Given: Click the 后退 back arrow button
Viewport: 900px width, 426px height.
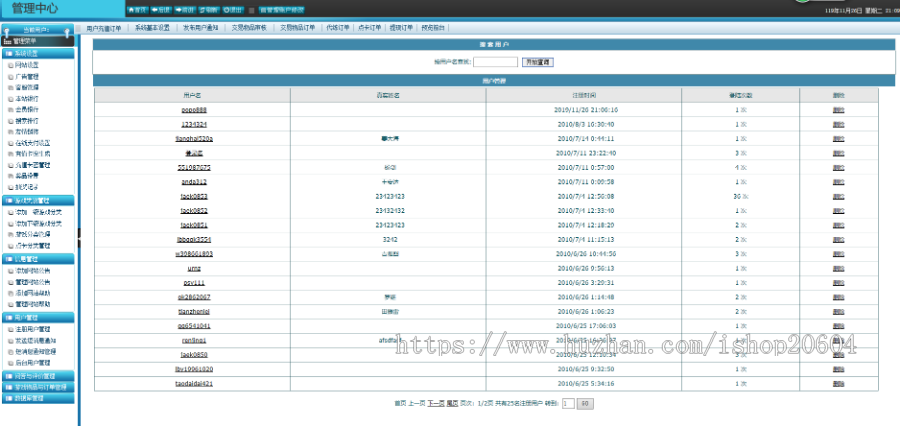Looking at the screenshot, I should [161, 10].
